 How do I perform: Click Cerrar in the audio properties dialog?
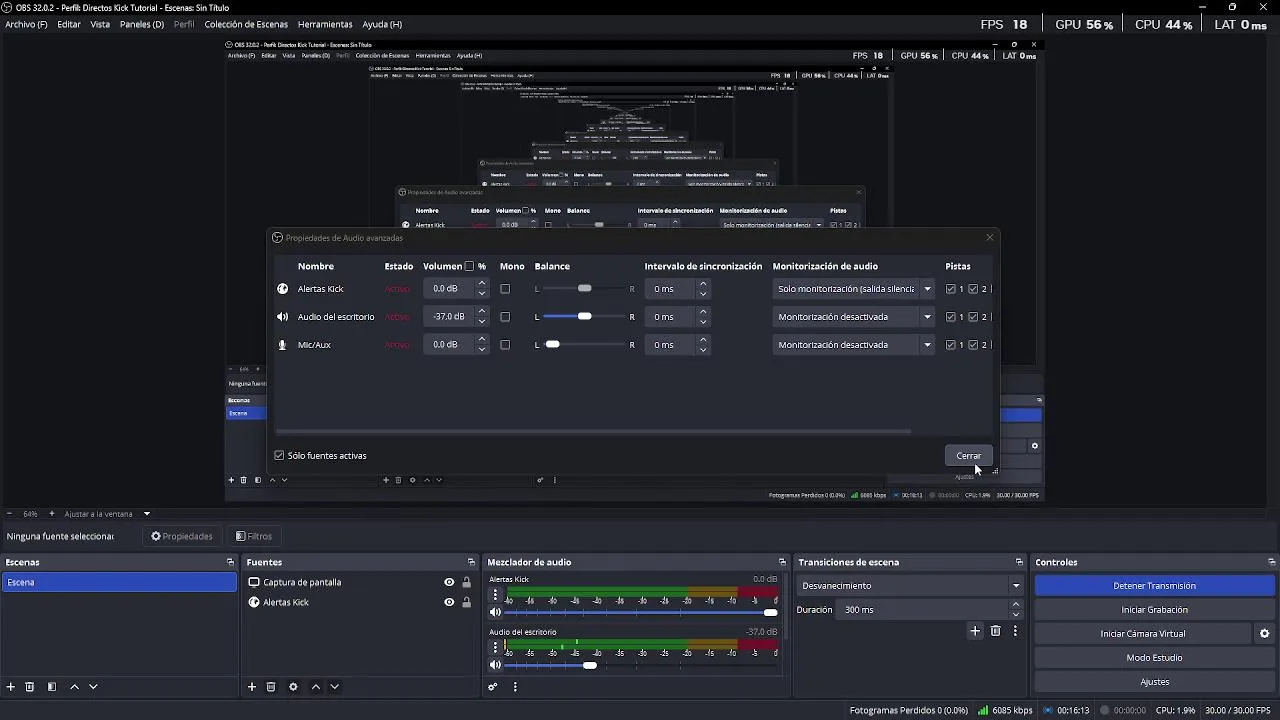point(969,456)
